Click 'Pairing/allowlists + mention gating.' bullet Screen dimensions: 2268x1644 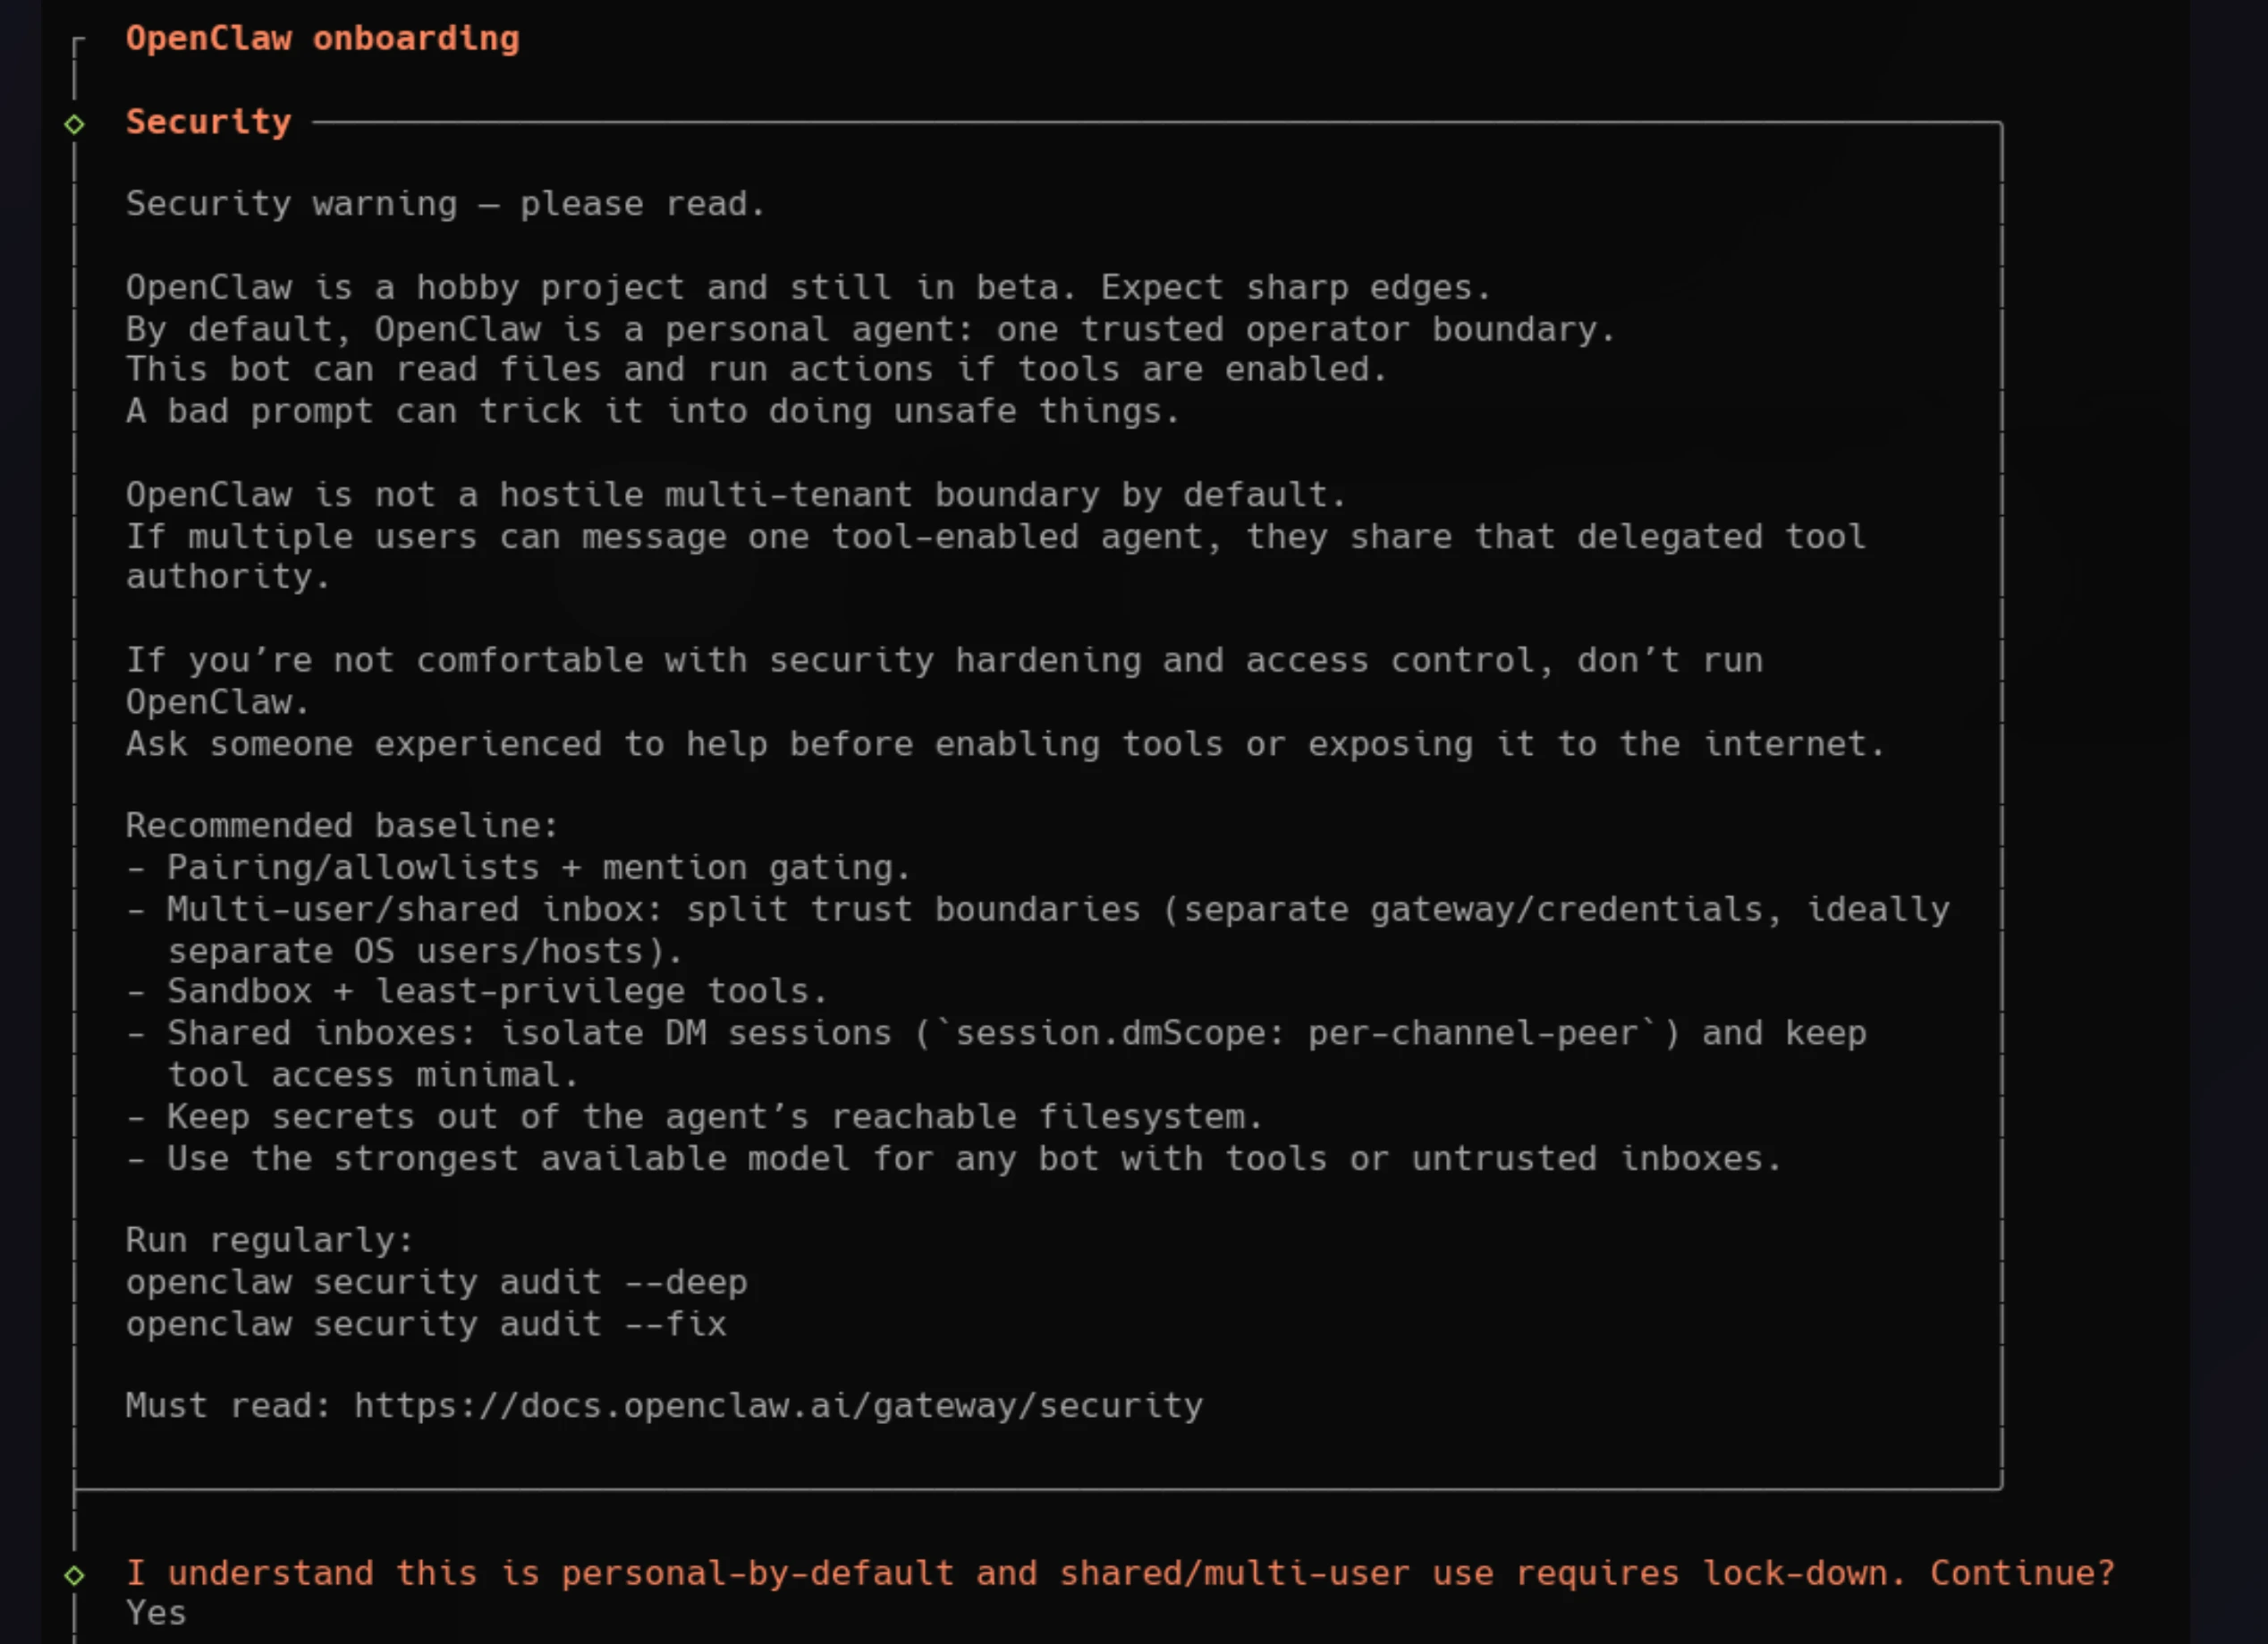click(518, 867)
